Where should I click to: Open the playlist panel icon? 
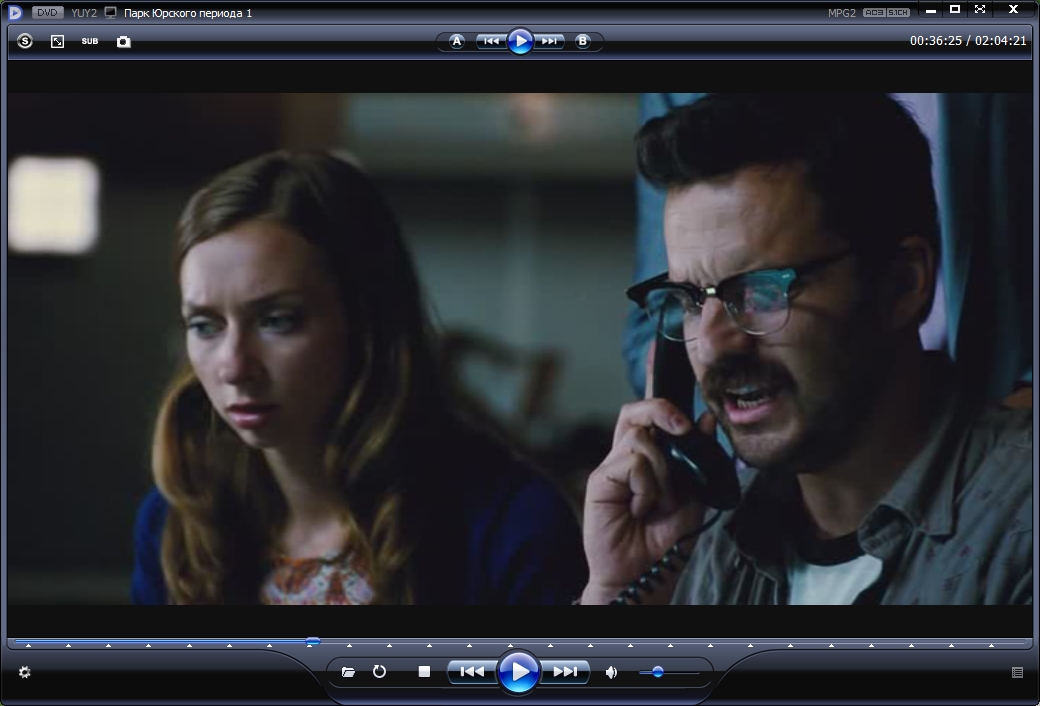pos(1017,672)
